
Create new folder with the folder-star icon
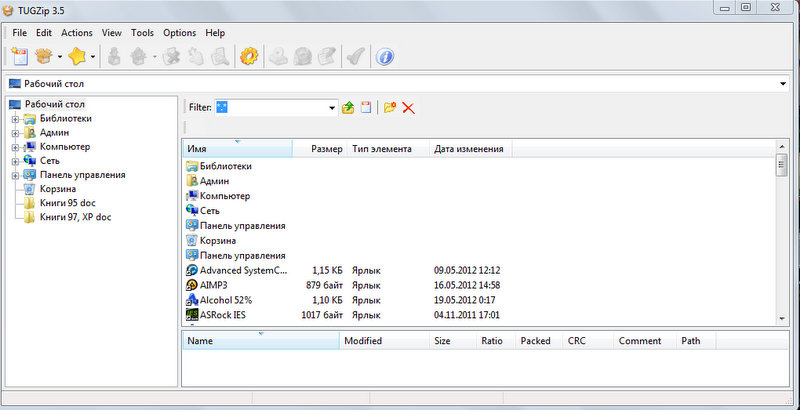point(390,108)
